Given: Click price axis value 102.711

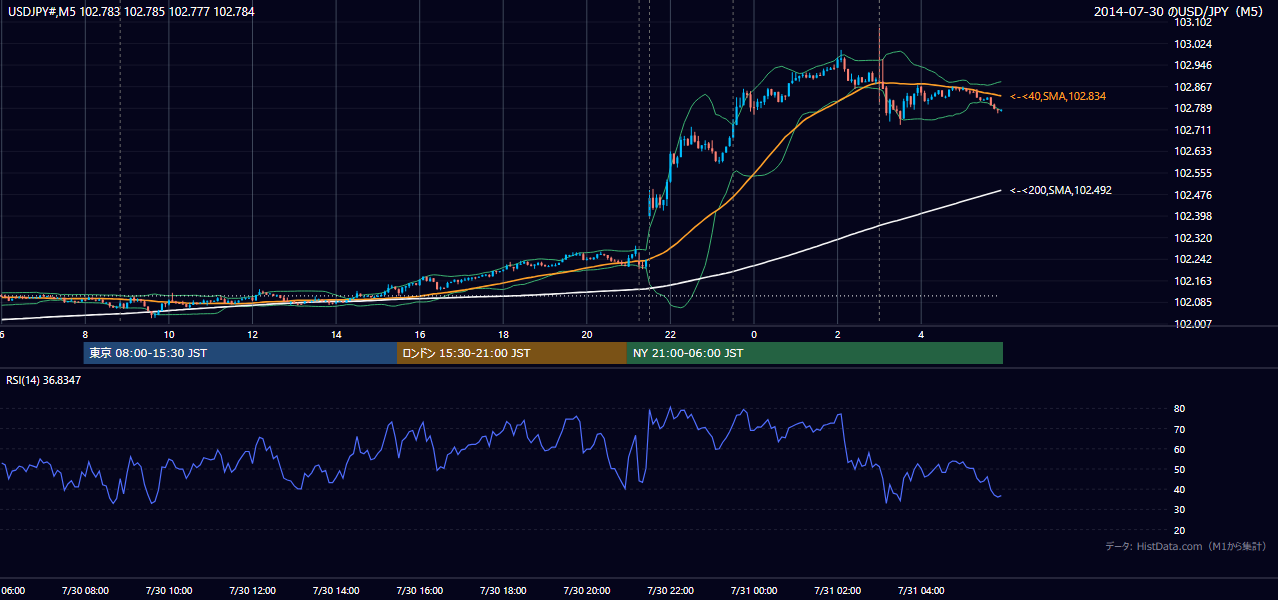Looking at the screenshot, I should [x=1192, y=130].
